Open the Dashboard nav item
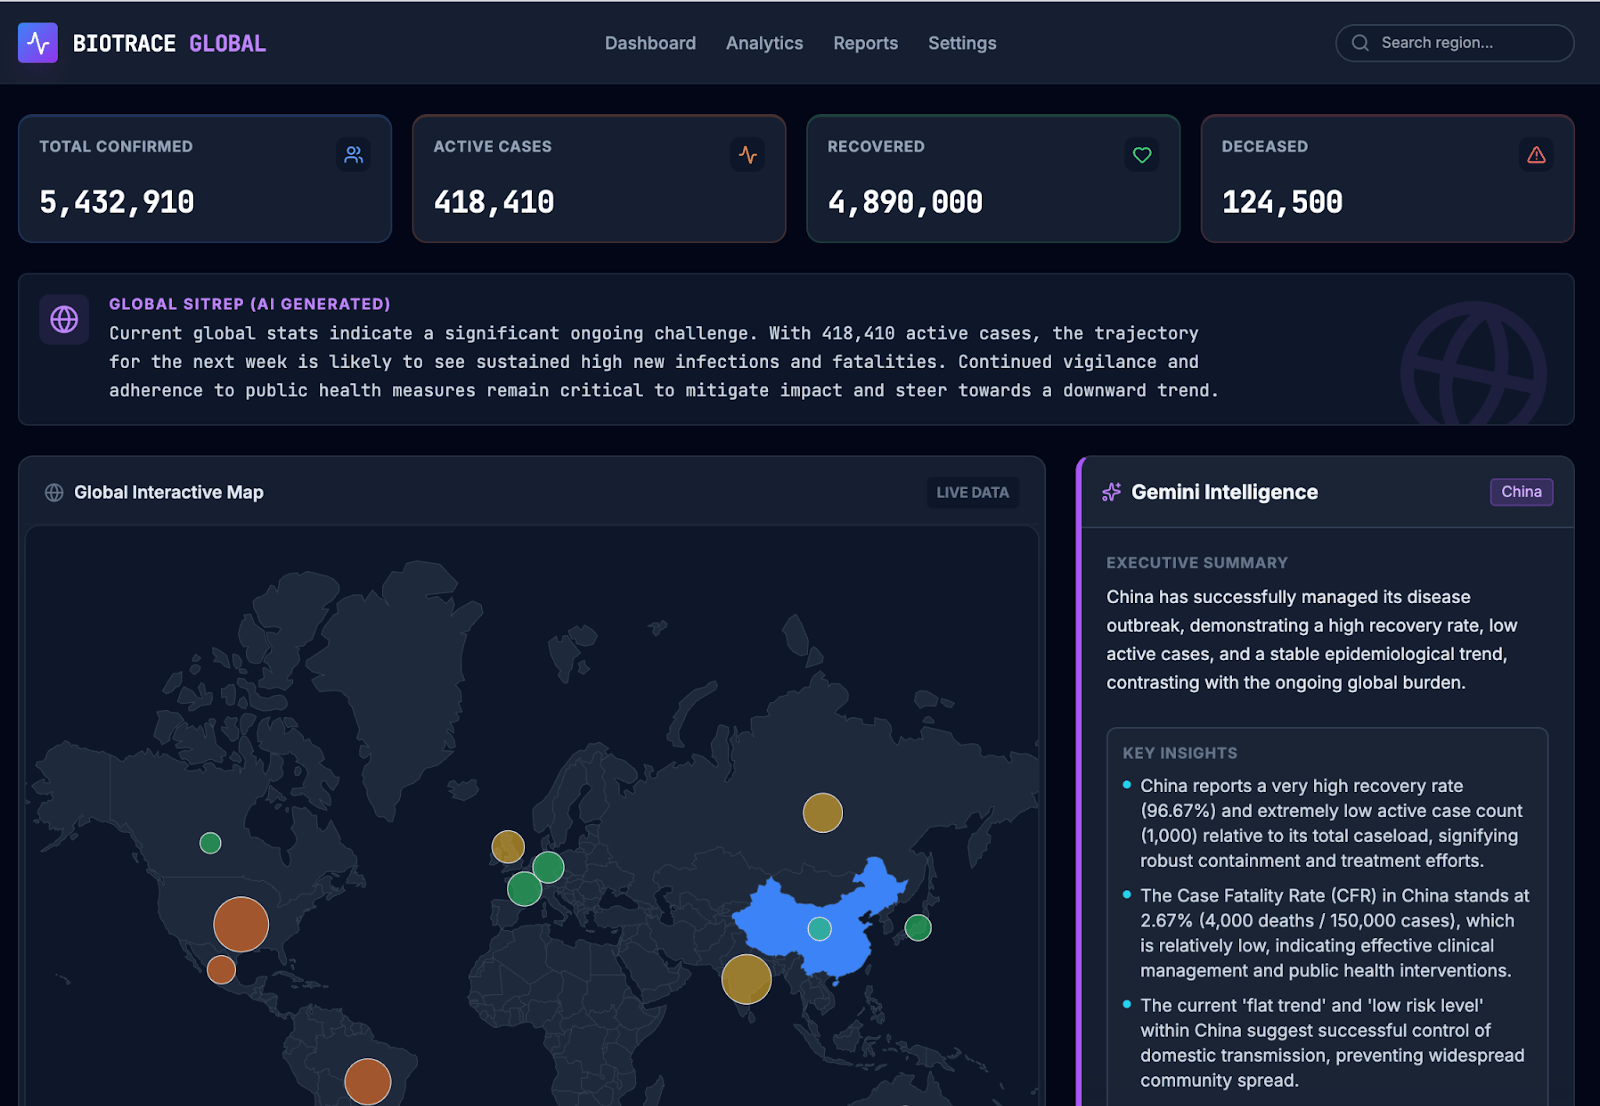This screenshot has height=1106, width=1600. click(x=650, y=43)
